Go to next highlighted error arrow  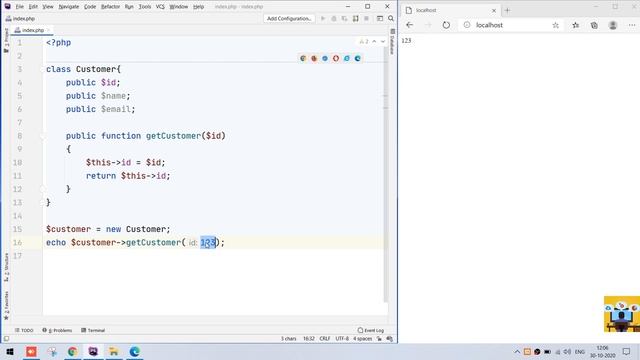tap(383, 42)
